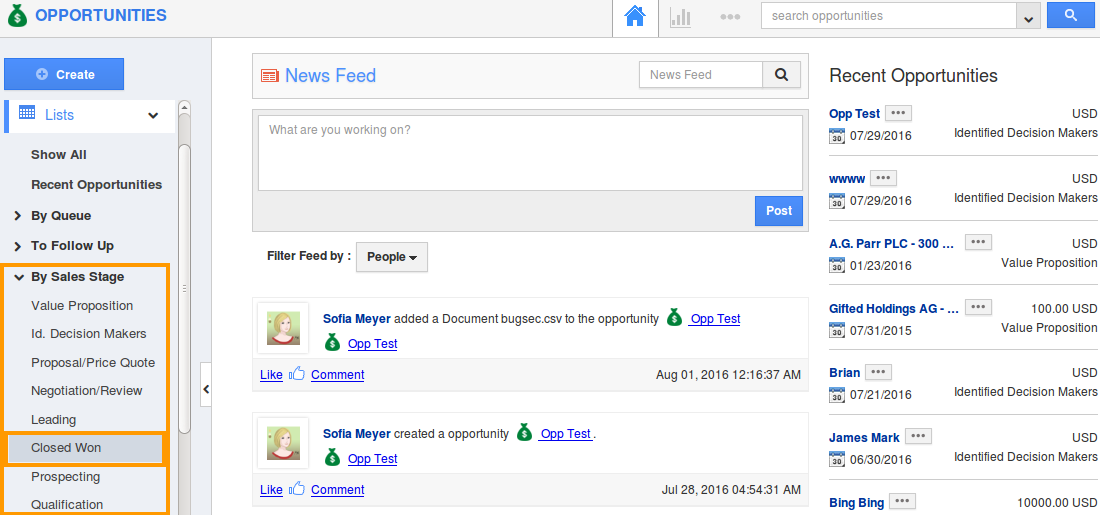Image resolution: width=1100 pixels, height=515 pixels.
Task: Click the Create button
Action: coord(64,74)
